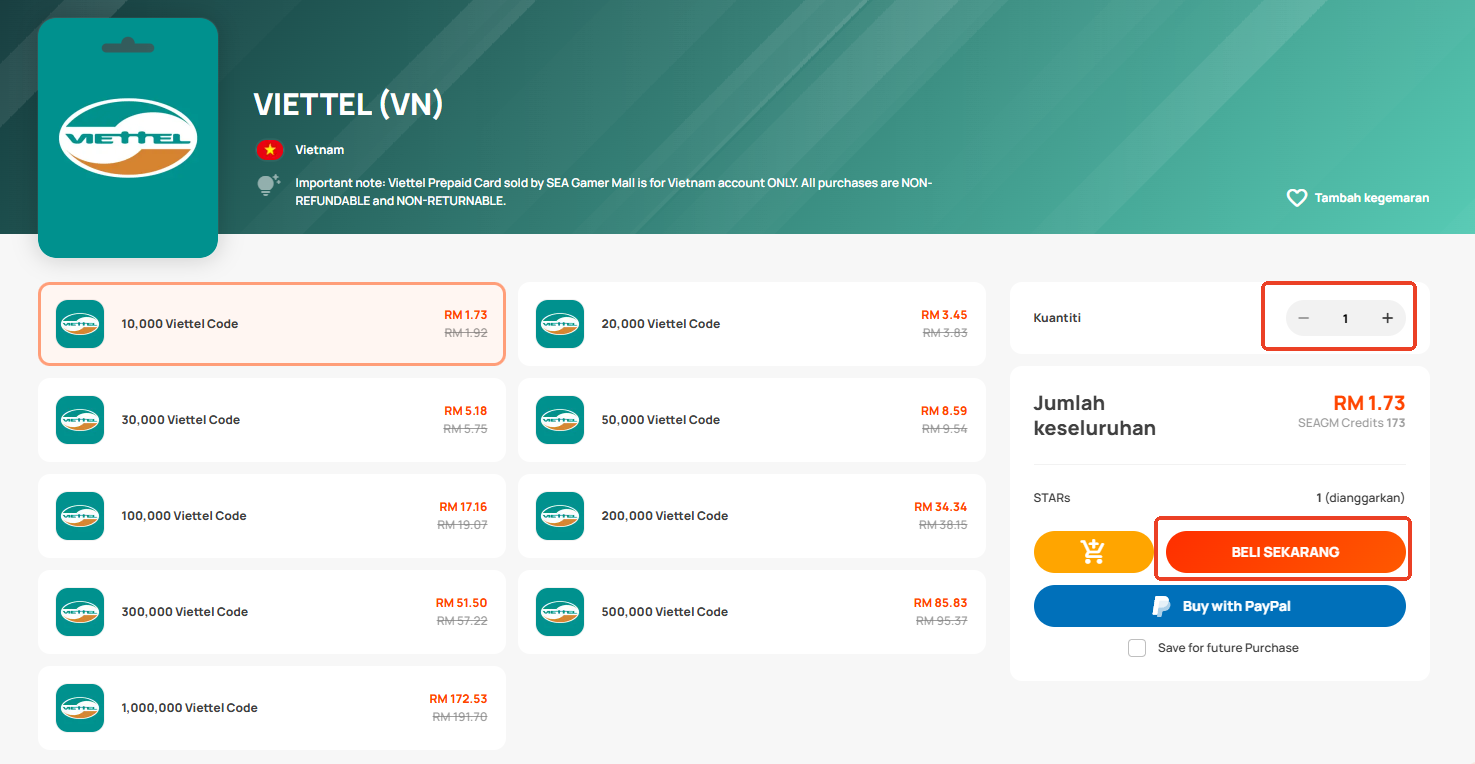The height and width of the screenshot is (764, 1475).
Task: Increase quantity with the plus button
Action: 1387,318
